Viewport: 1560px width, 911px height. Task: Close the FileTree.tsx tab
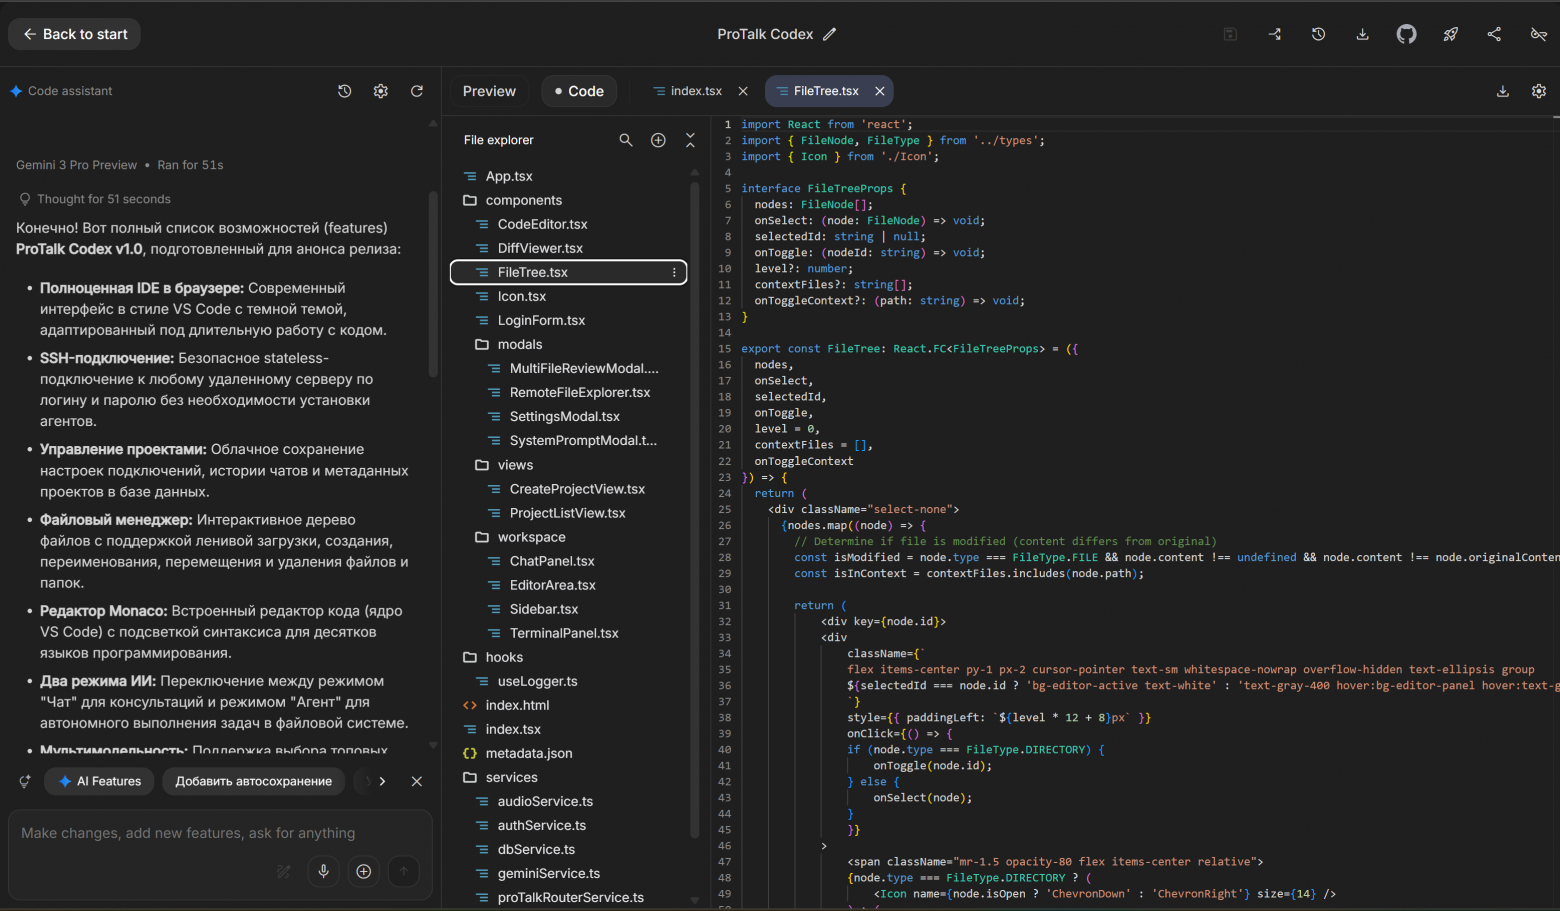coord(880,91)
